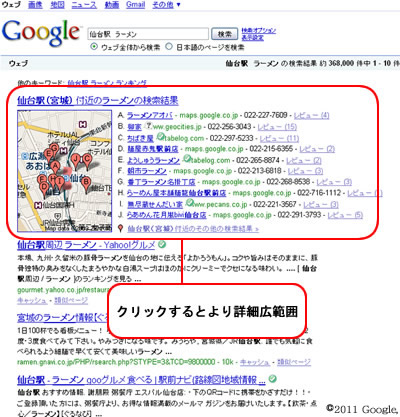The height and width of the screenshot is (417, 400).
Task: Click the Google logo
Action: [x=41, y=33]
